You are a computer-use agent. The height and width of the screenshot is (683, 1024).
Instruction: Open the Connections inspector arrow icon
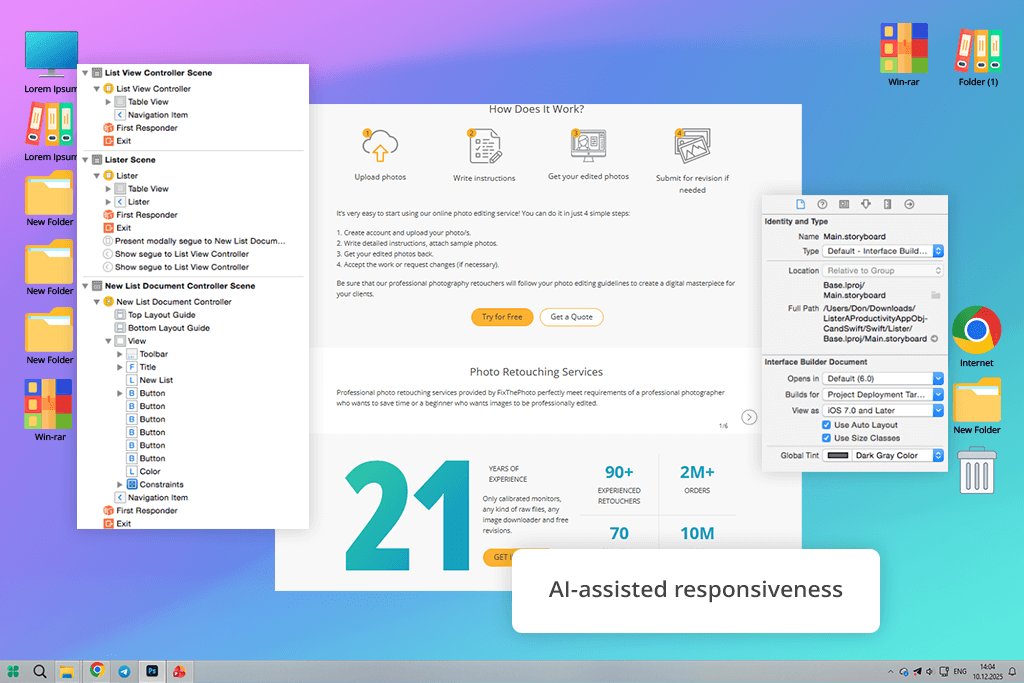pyautogui.click(x=909, y=204)
